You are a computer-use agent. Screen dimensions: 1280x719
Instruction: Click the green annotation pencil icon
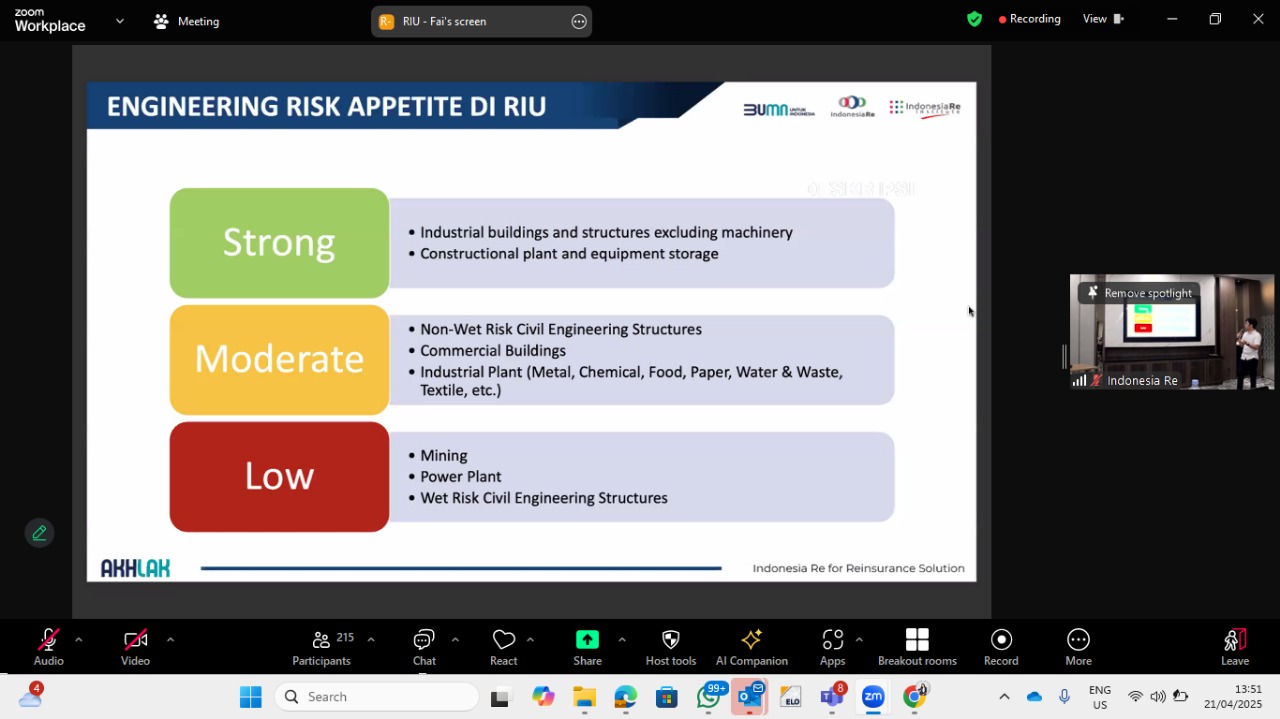(x=40, y=533)
